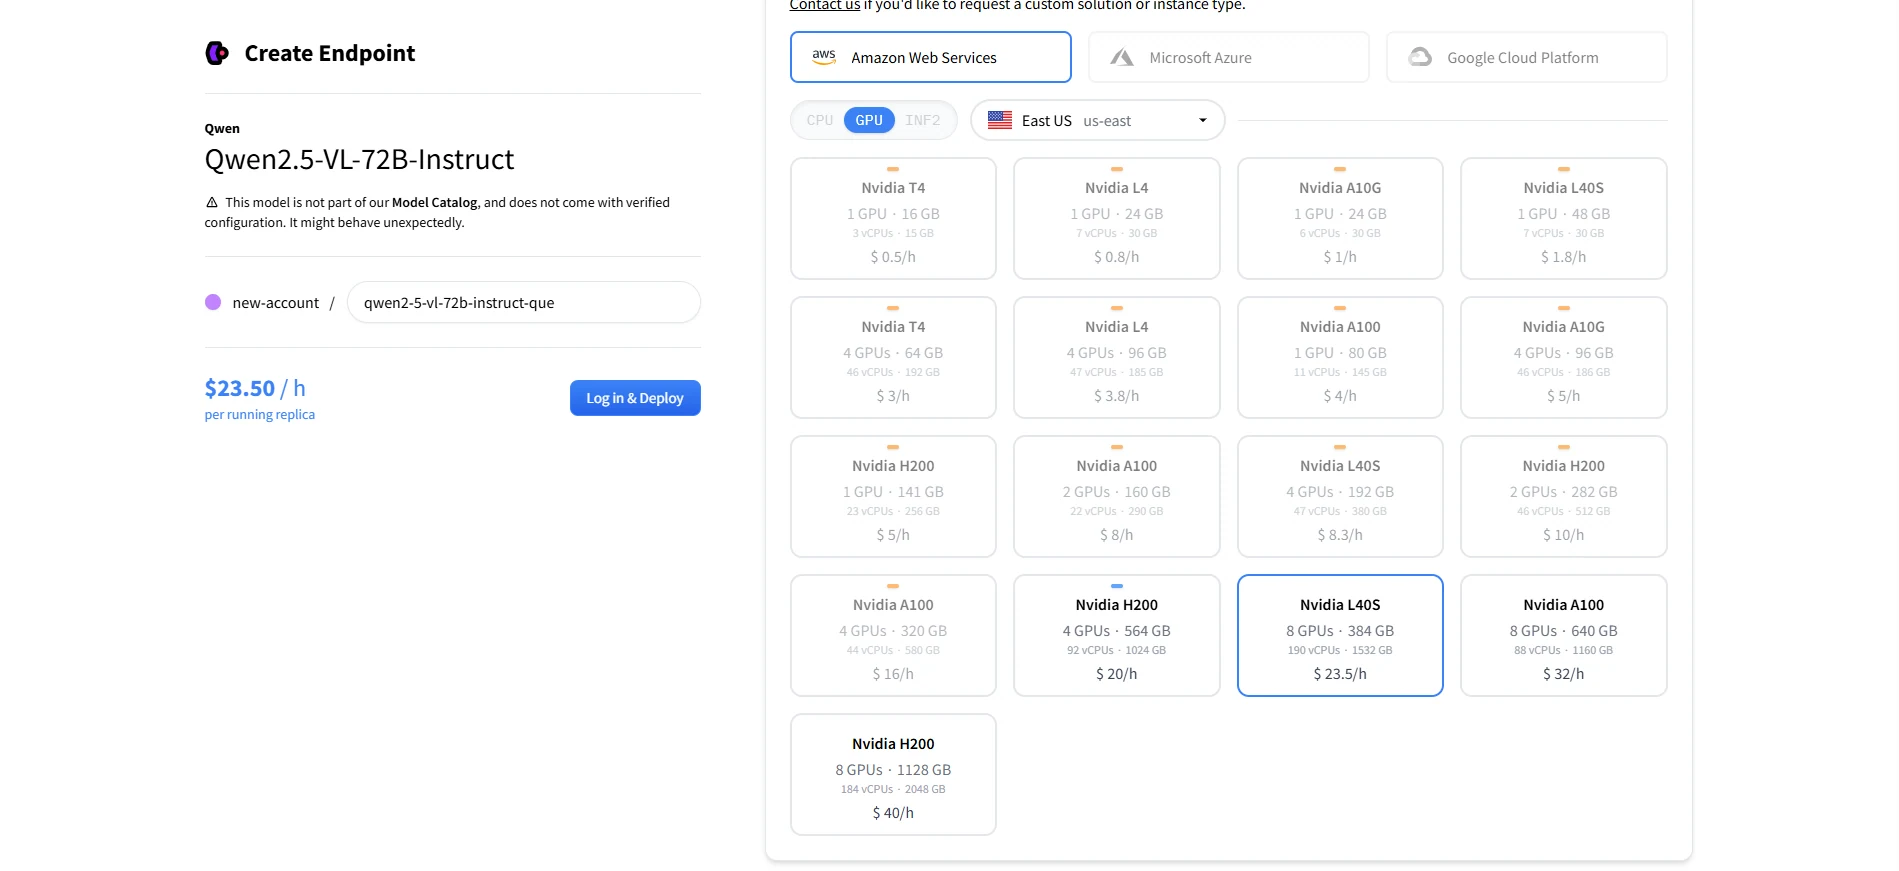Click the "Qwen2.5-VL-72B-Instruct" model title
This screenshot has height=871, width=1899.
pyautogui.click(x=359, y=160)
